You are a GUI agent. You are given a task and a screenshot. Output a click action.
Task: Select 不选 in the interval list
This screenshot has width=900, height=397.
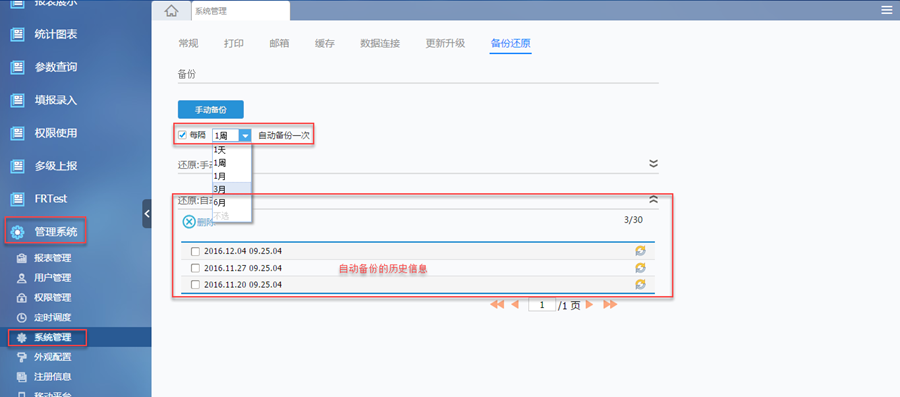click(x=232, y=216)
